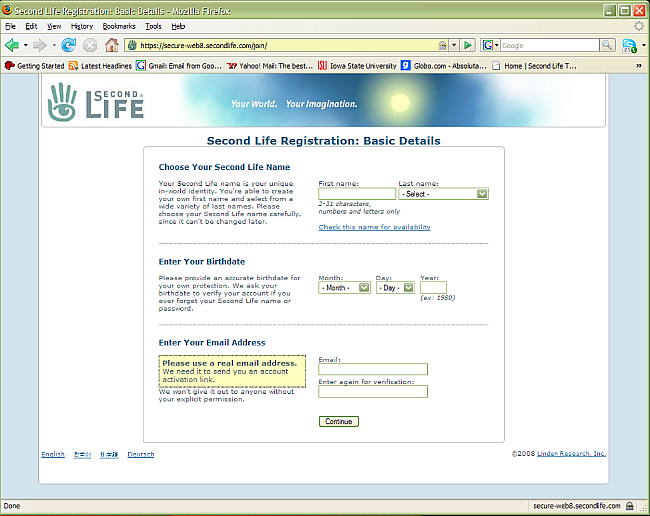Open the Day dropdown
This screenshot has height=516, width=650.
pyautogui.click(x=395, y=288)
